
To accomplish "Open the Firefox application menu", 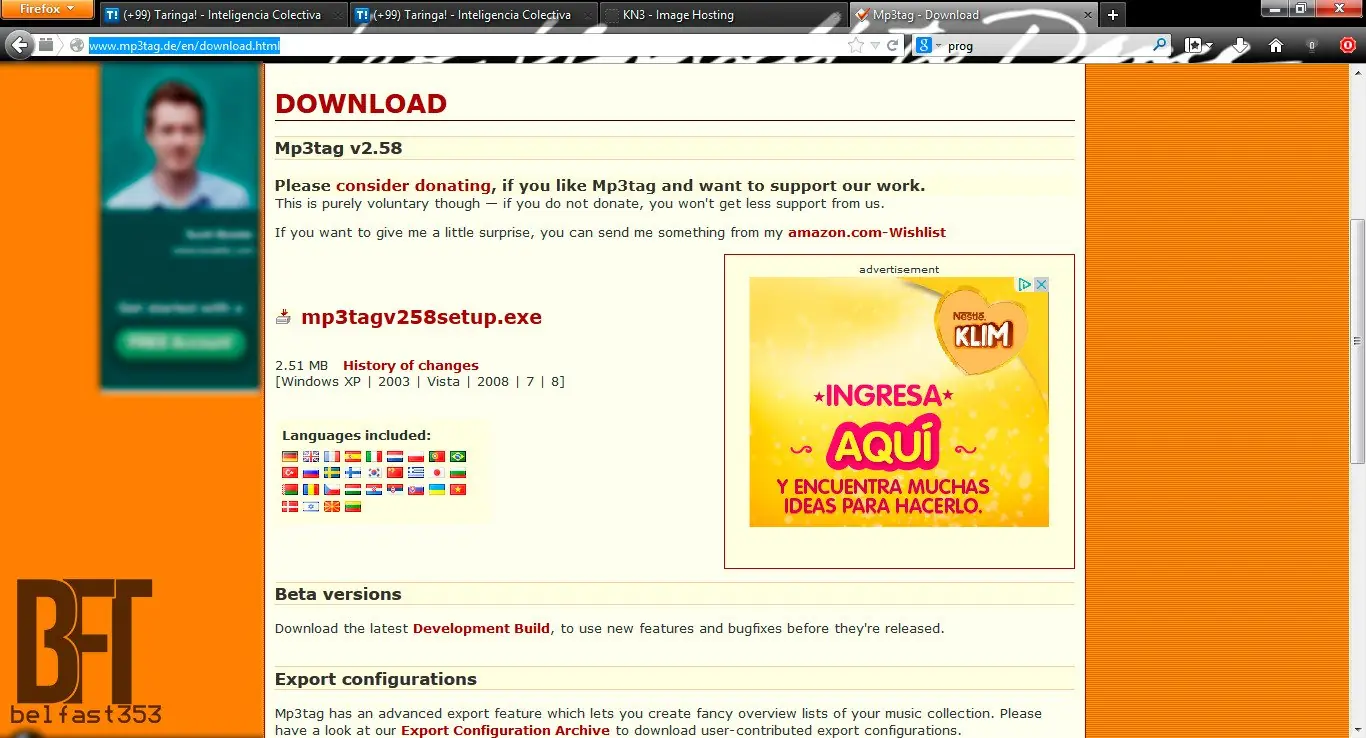I will (x=47, y=10).
